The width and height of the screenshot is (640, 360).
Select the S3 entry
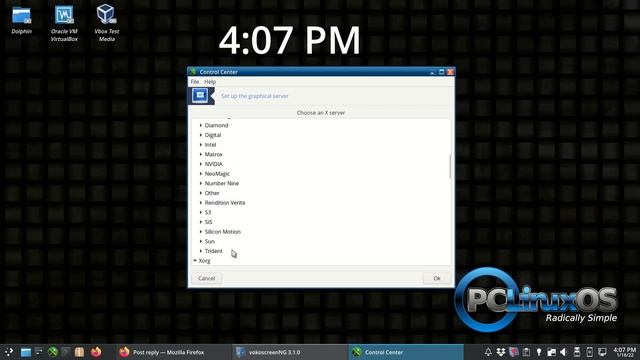(x=208, y=212)
